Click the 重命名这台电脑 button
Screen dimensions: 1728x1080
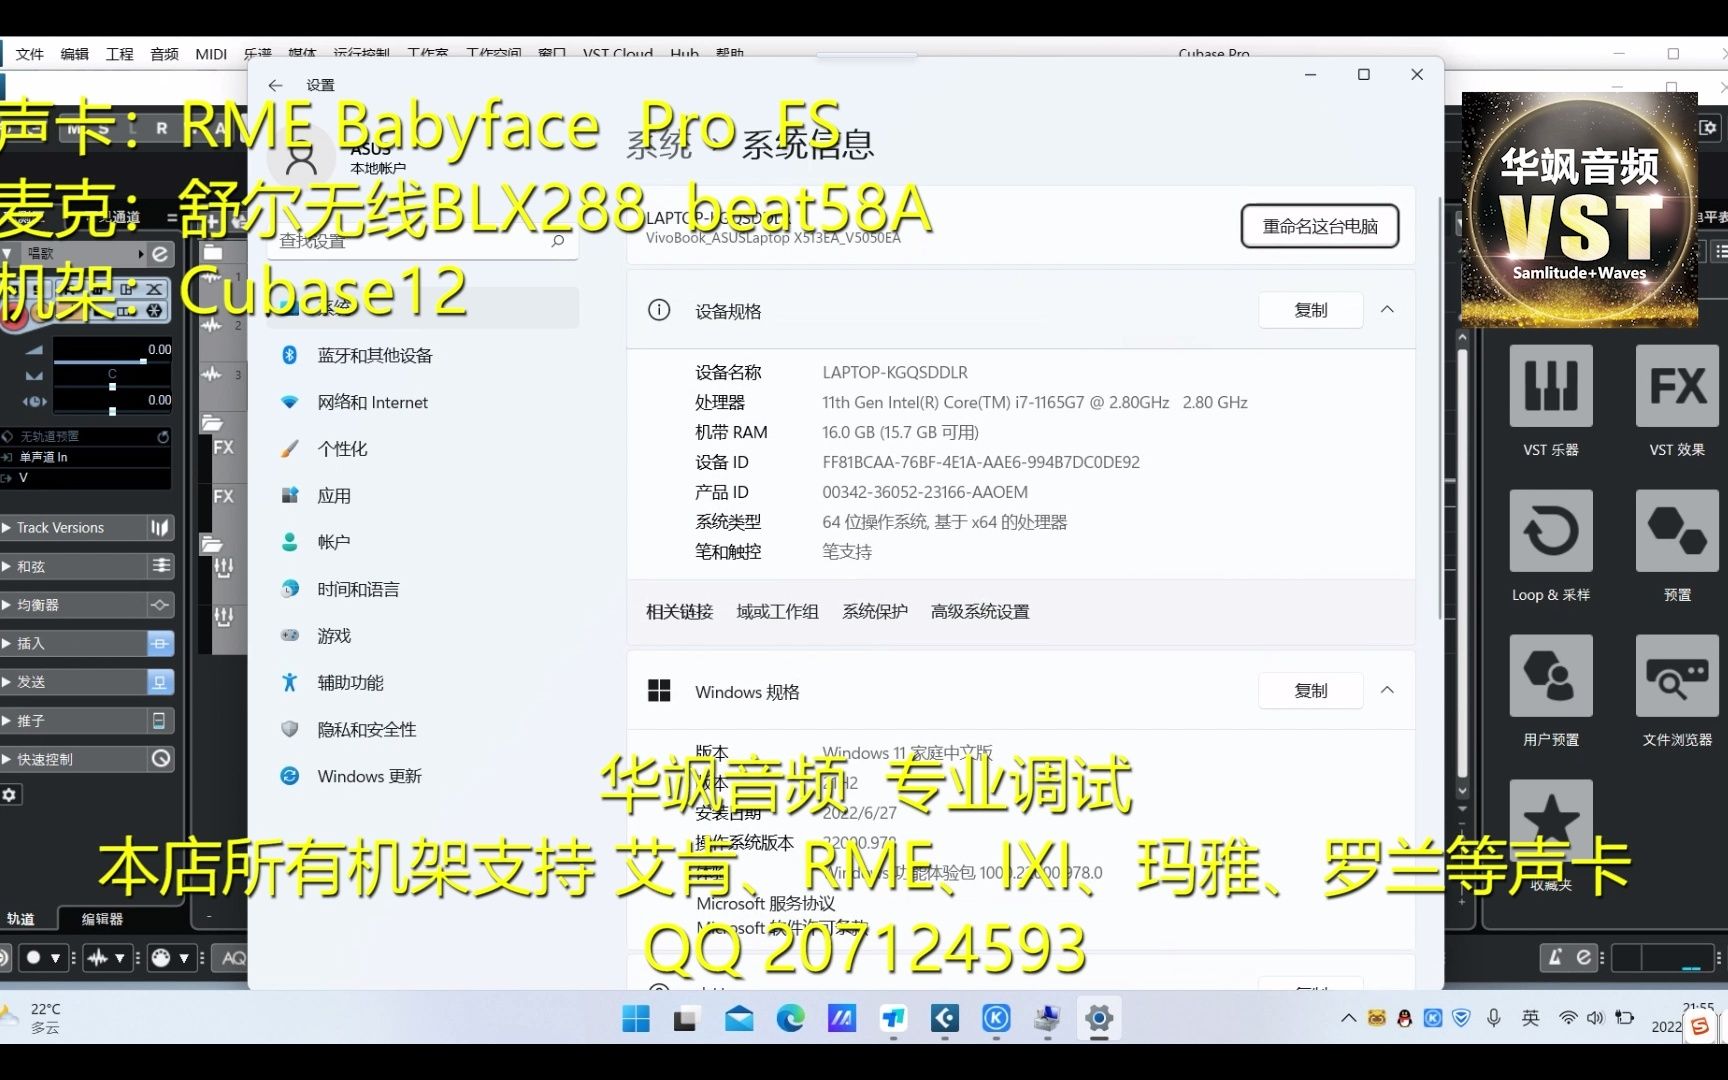[1319, 226]
